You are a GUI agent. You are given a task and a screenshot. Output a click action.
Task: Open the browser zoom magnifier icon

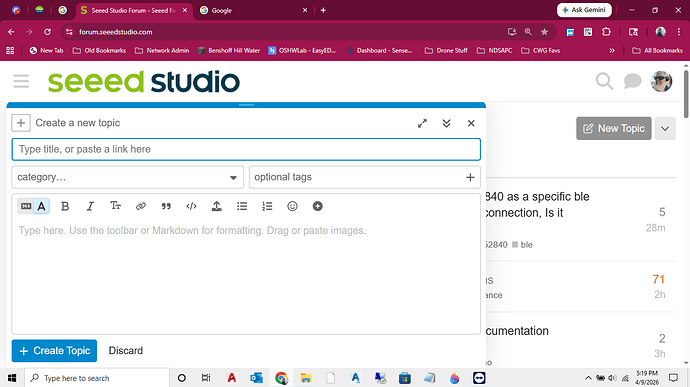(x=528, y=32)
